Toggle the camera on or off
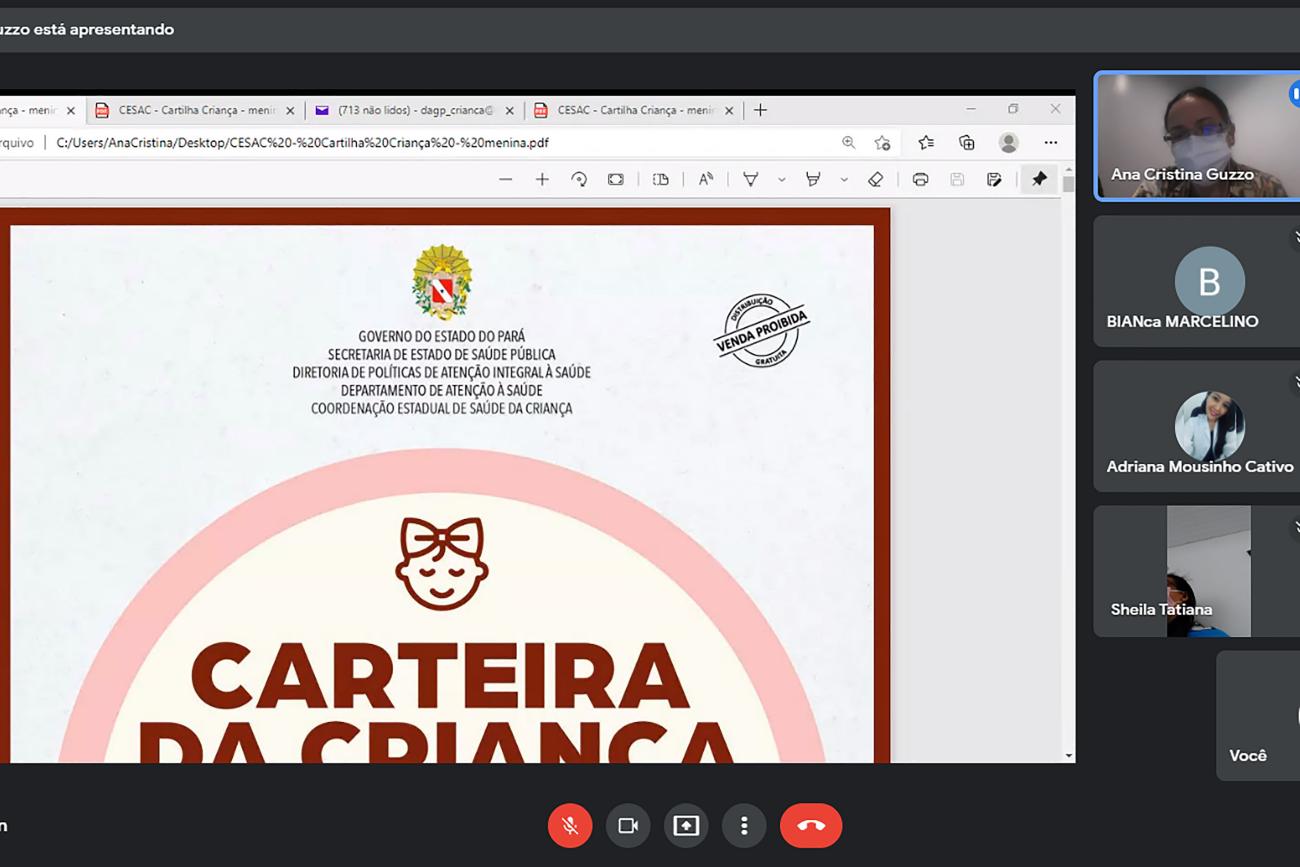Viewport: 1300px width, 867px height. [x=628, y=826]
